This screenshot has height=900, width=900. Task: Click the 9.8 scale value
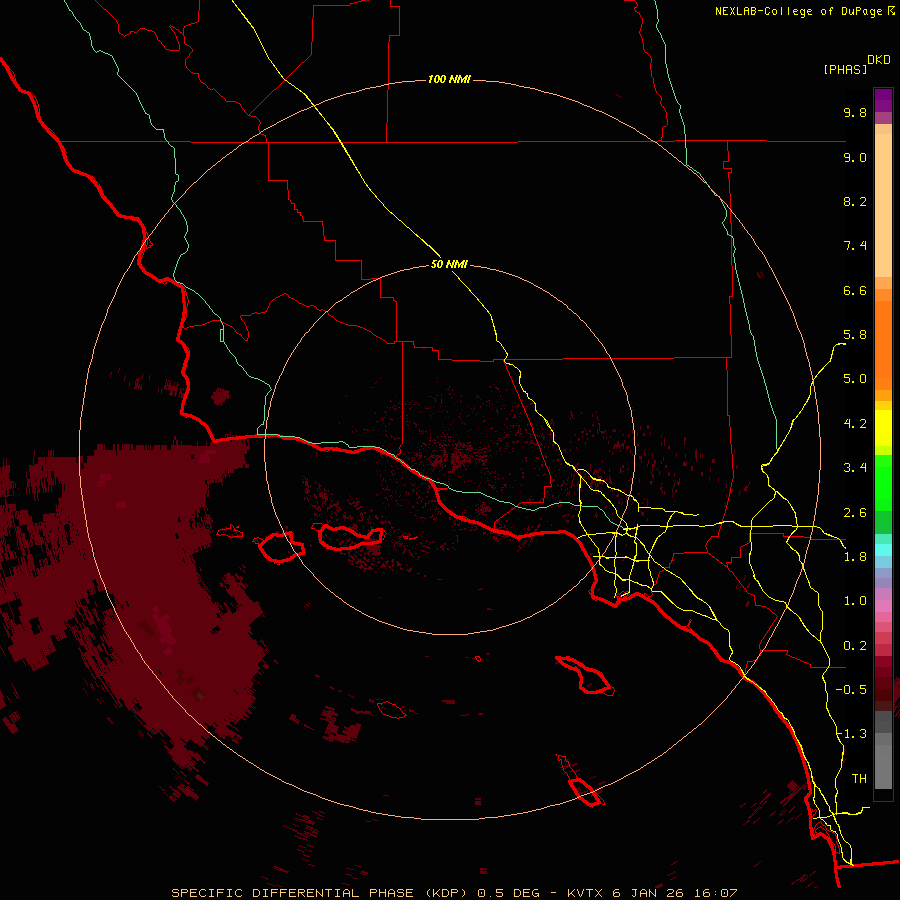855,113
